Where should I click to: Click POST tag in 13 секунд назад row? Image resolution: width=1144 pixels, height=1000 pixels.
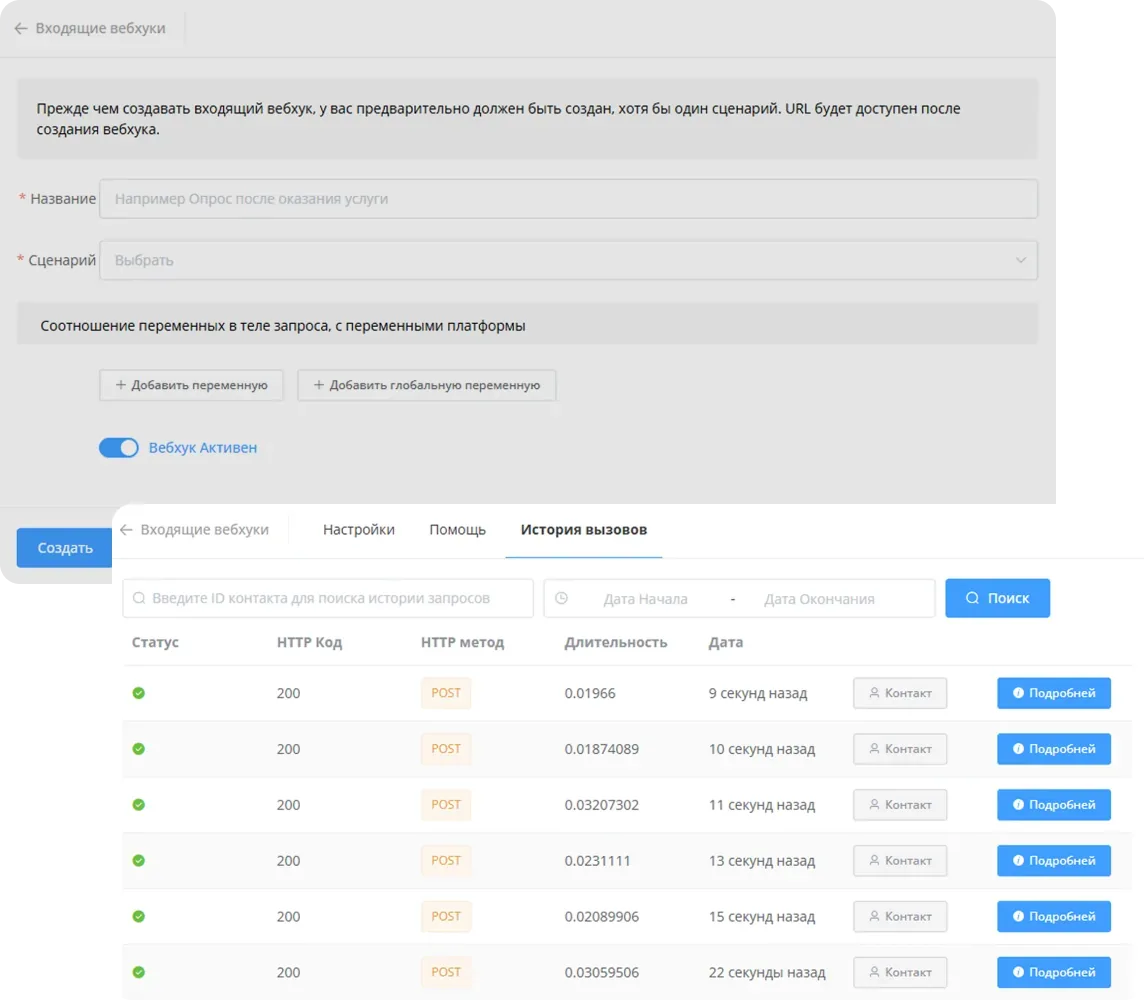coord(446,861)
